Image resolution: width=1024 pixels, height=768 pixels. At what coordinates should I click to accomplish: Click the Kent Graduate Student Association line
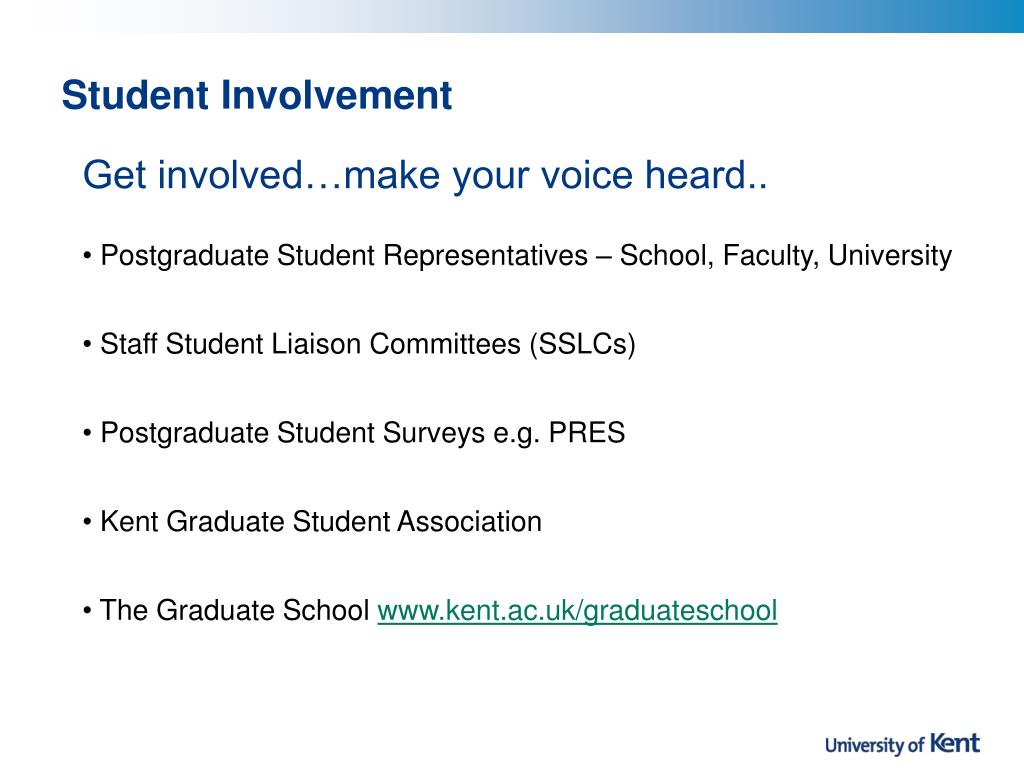(x=312, y=522)
